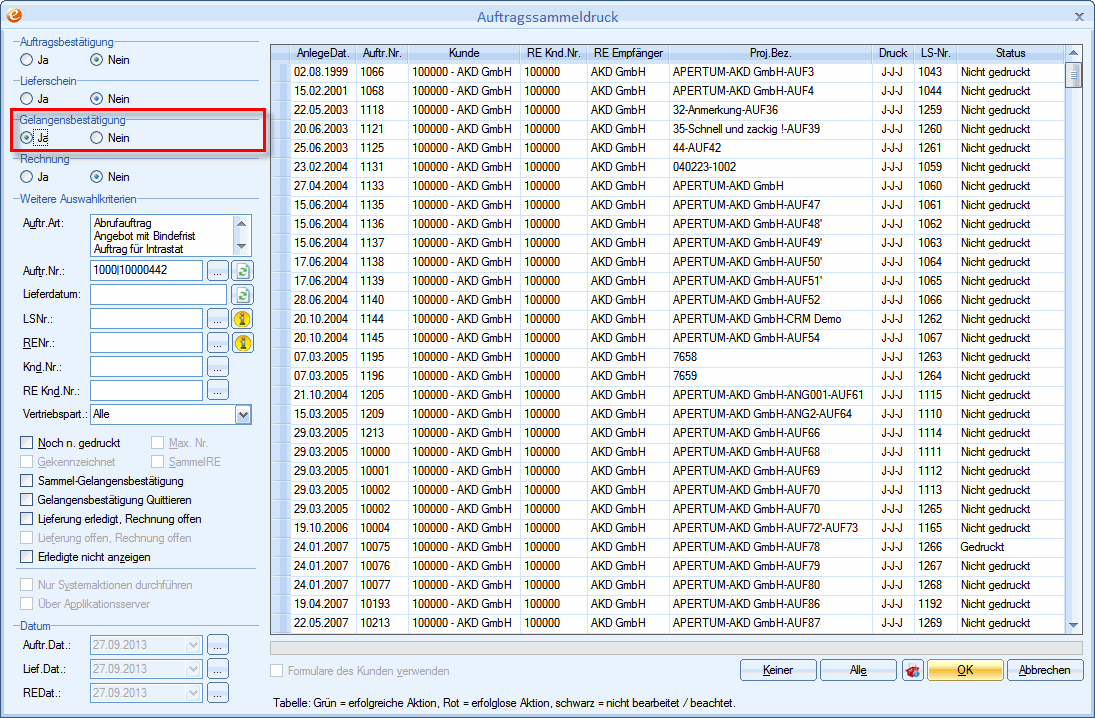Image resolution: width=1095 pixels, height=718 pixels.
Task: Open date picker button for Auftr.Dat.
Action: point(218,645)
